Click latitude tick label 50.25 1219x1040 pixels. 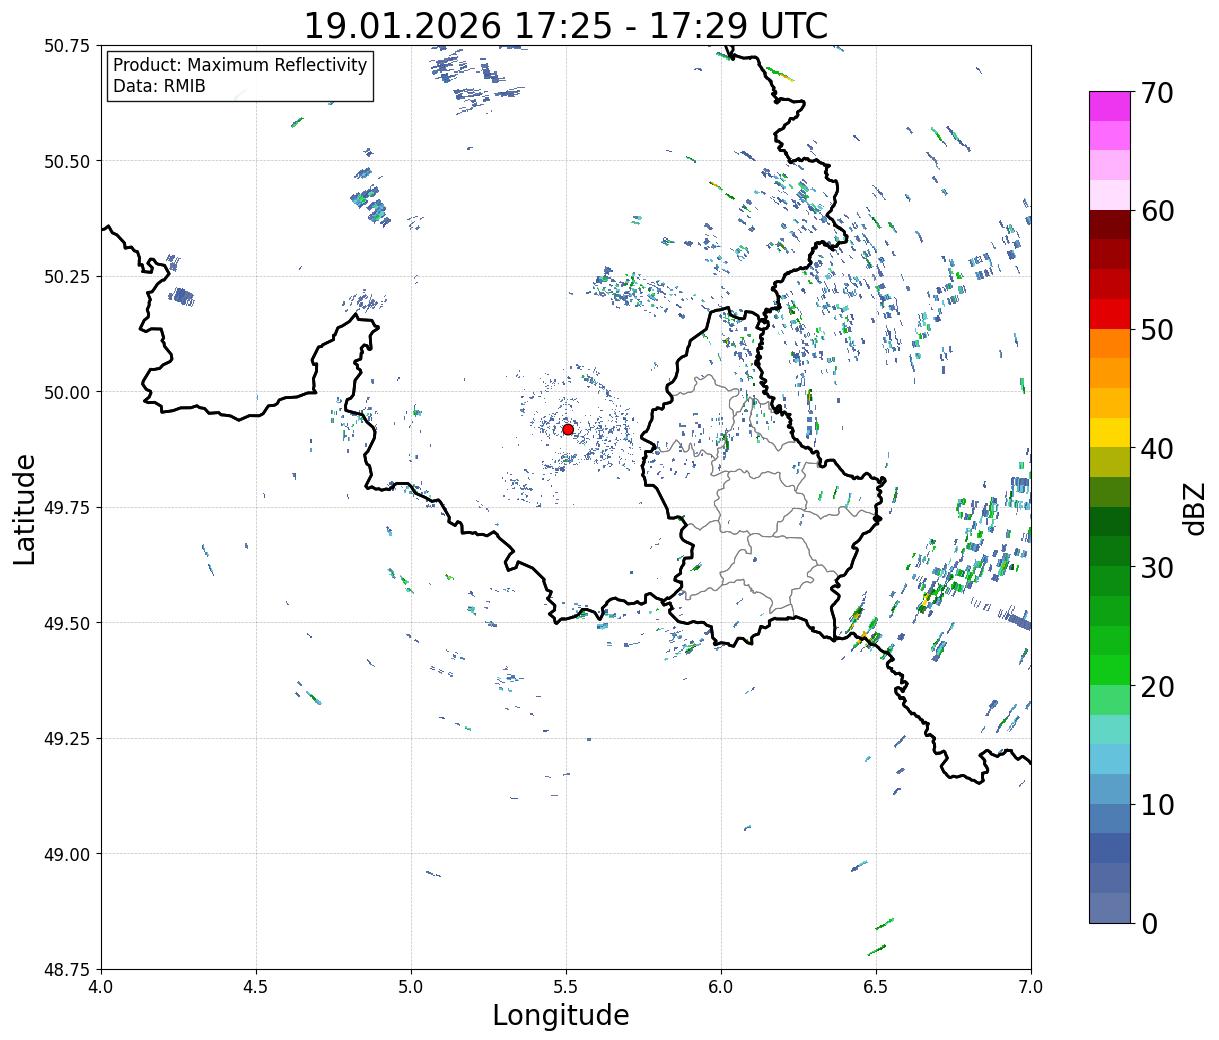click(67, 277)
